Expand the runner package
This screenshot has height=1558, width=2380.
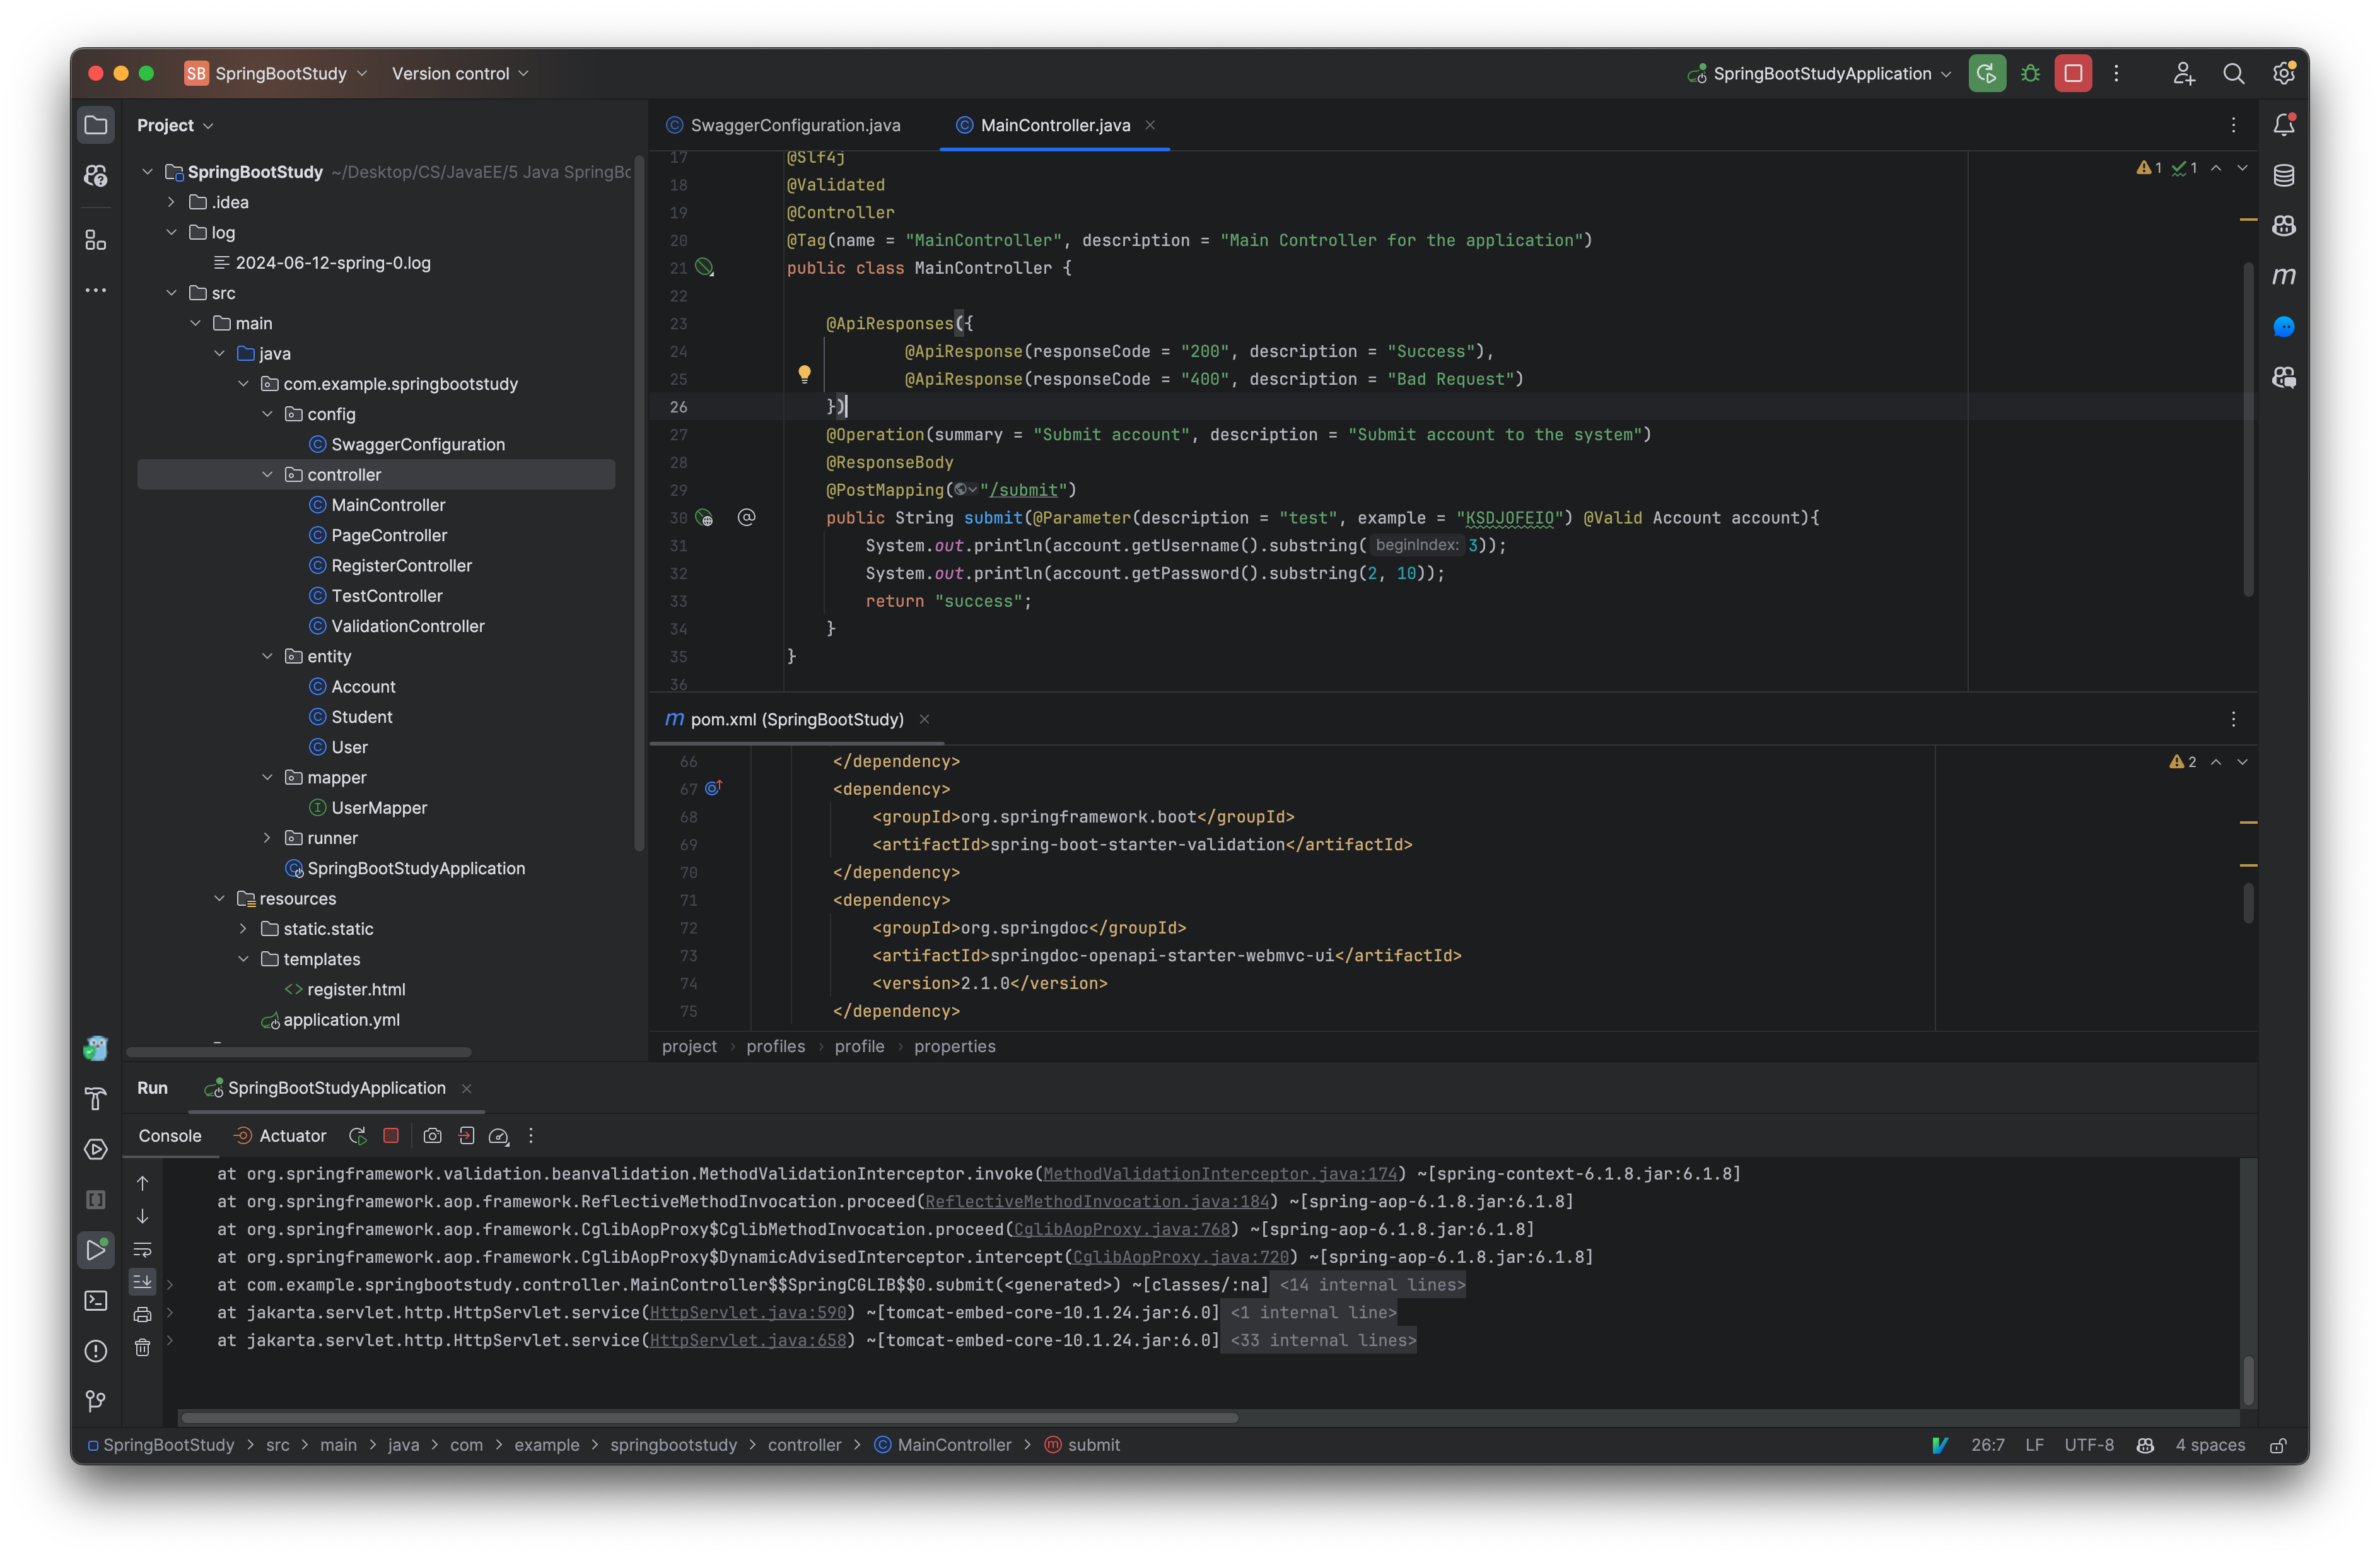267,838
